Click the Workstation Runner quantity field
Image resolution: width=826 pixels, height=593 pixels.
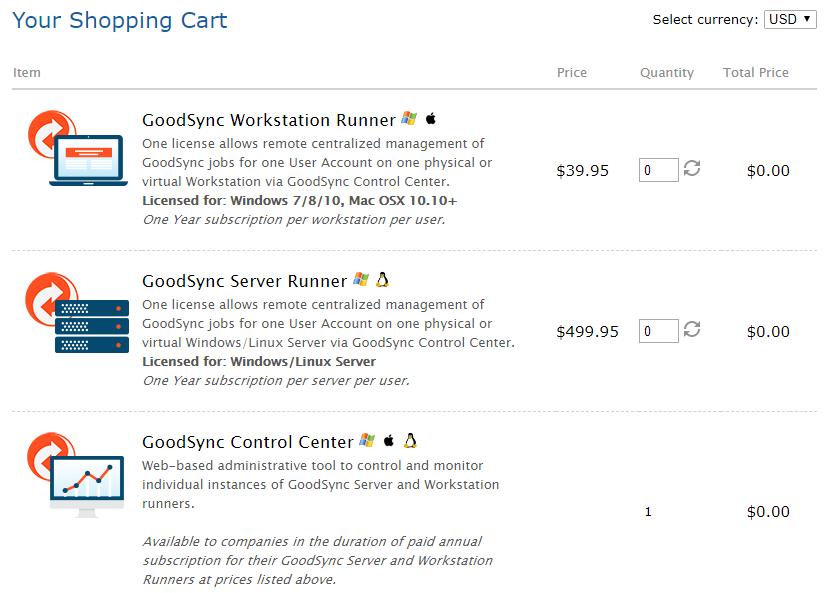point(658,170)
